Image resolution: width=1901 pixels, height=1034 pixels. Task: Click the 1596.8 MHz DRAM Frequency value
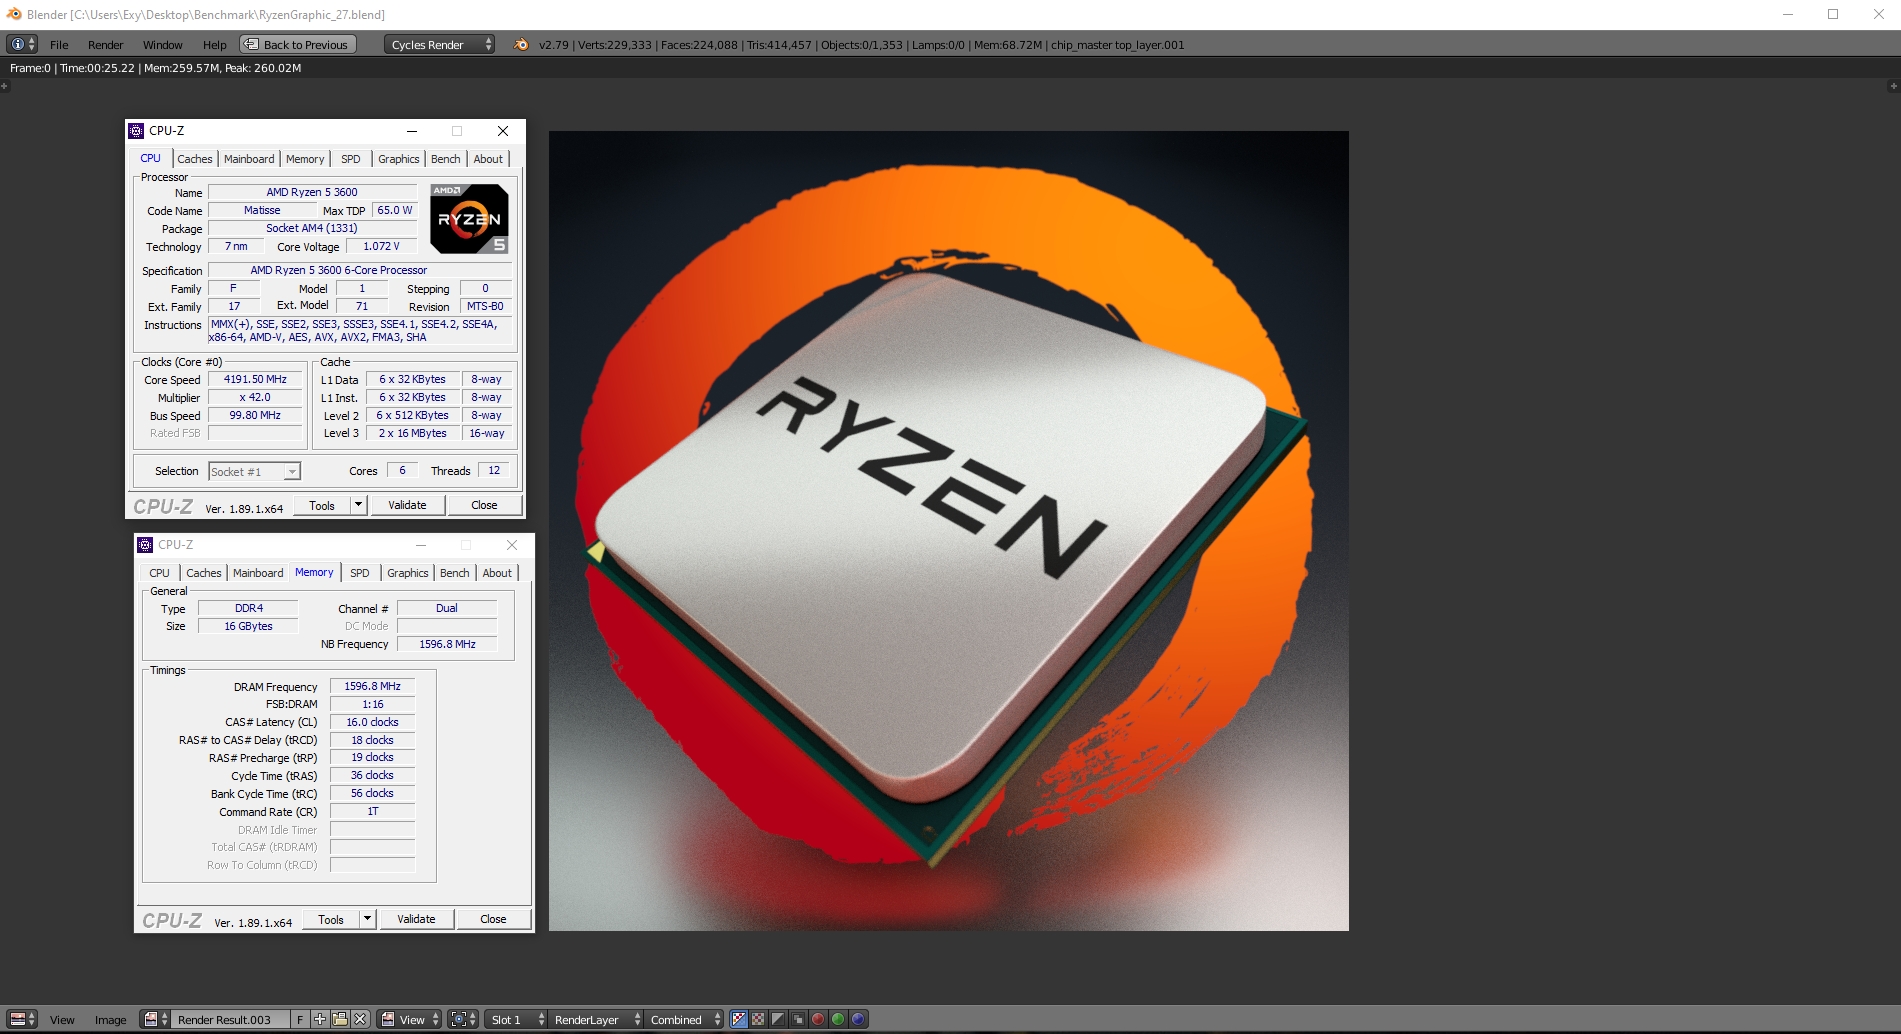[372, 686]
